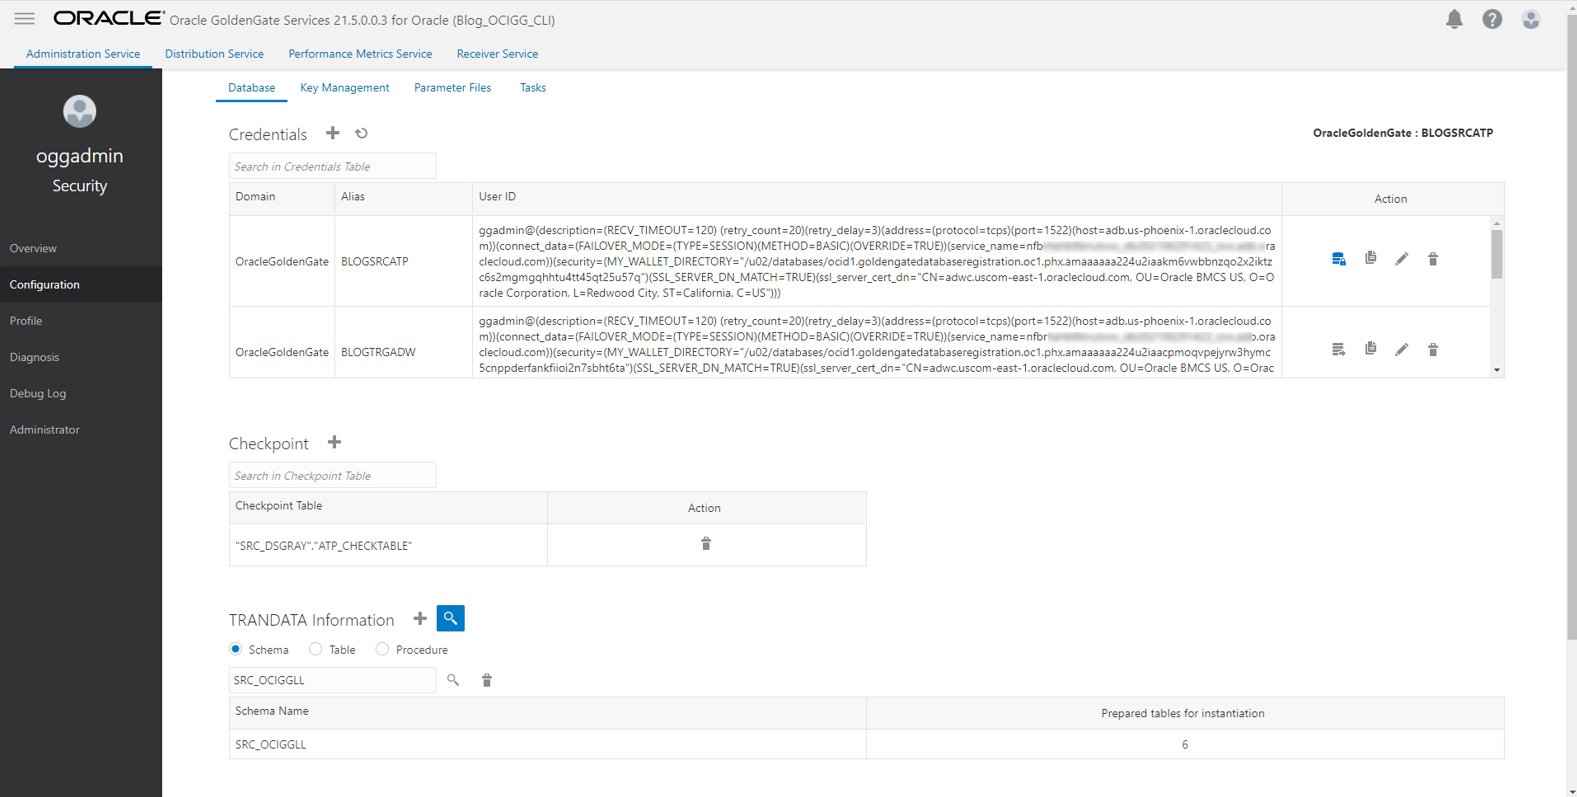Open the help question mark icon
Image resolution: width=1577 pixels, height=797 pixels.
tap(1492, 19)
